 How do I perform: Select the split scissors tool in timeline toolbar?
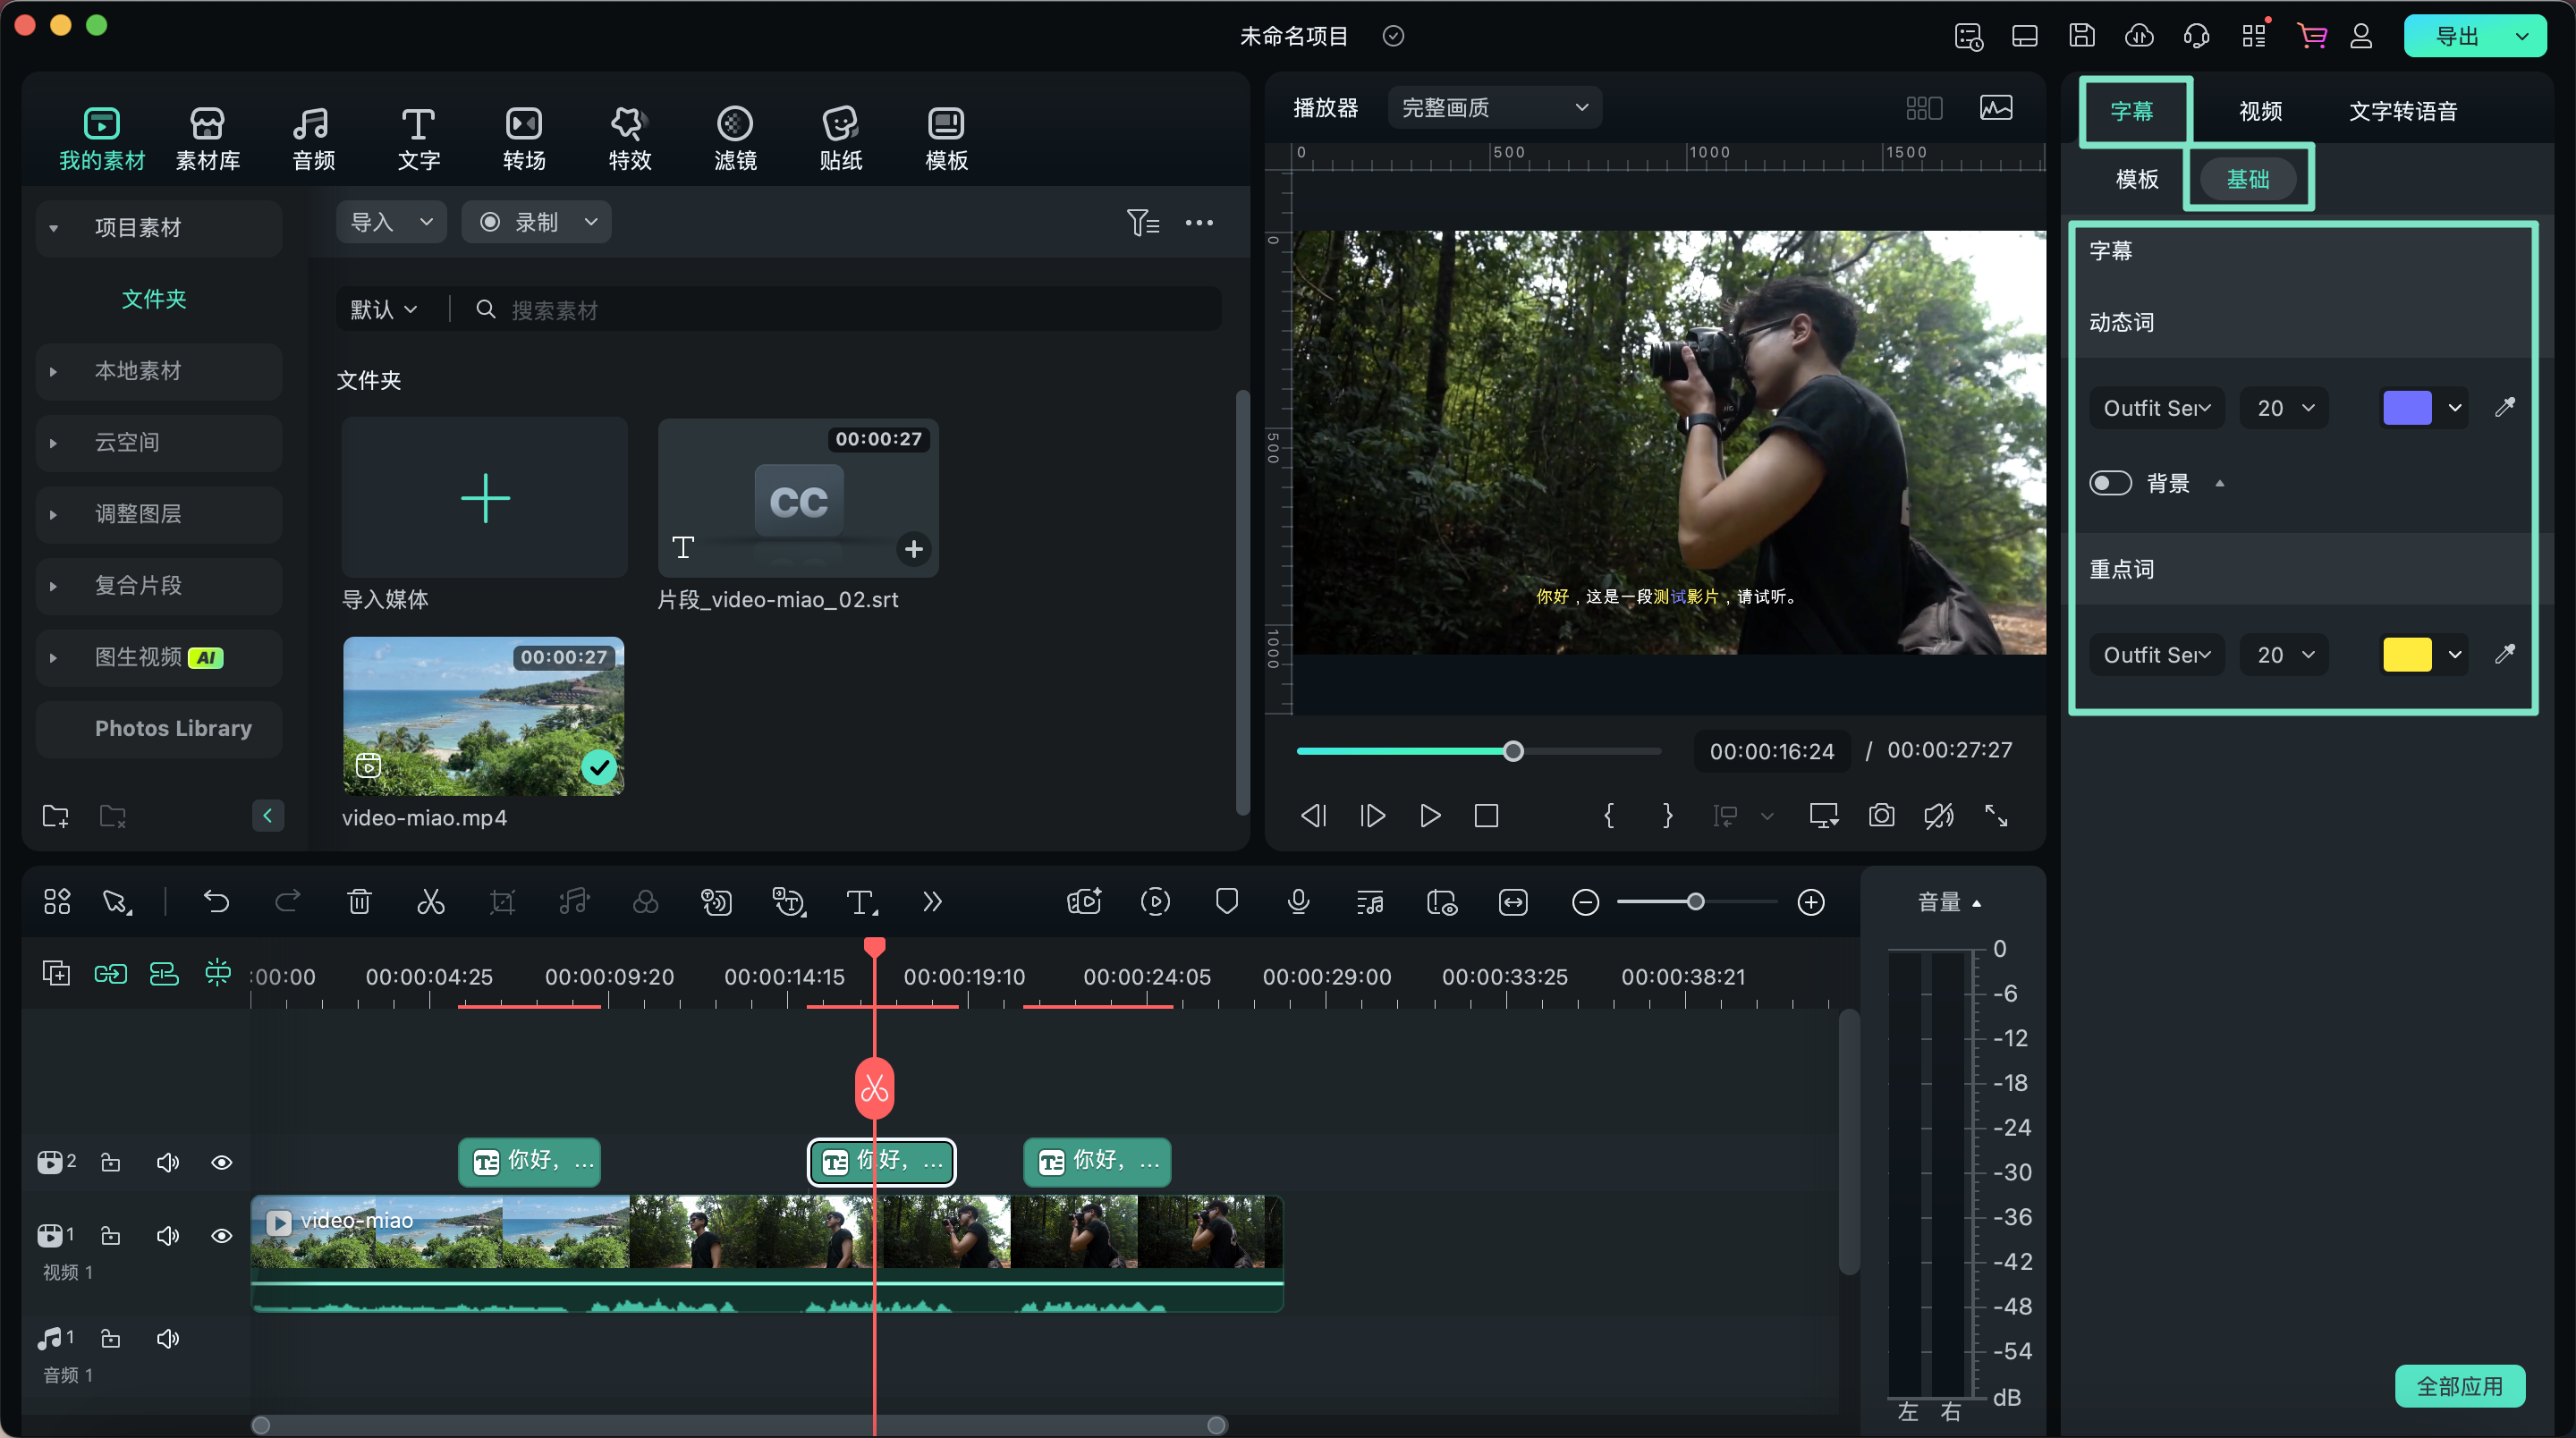[x=431, y=902]
